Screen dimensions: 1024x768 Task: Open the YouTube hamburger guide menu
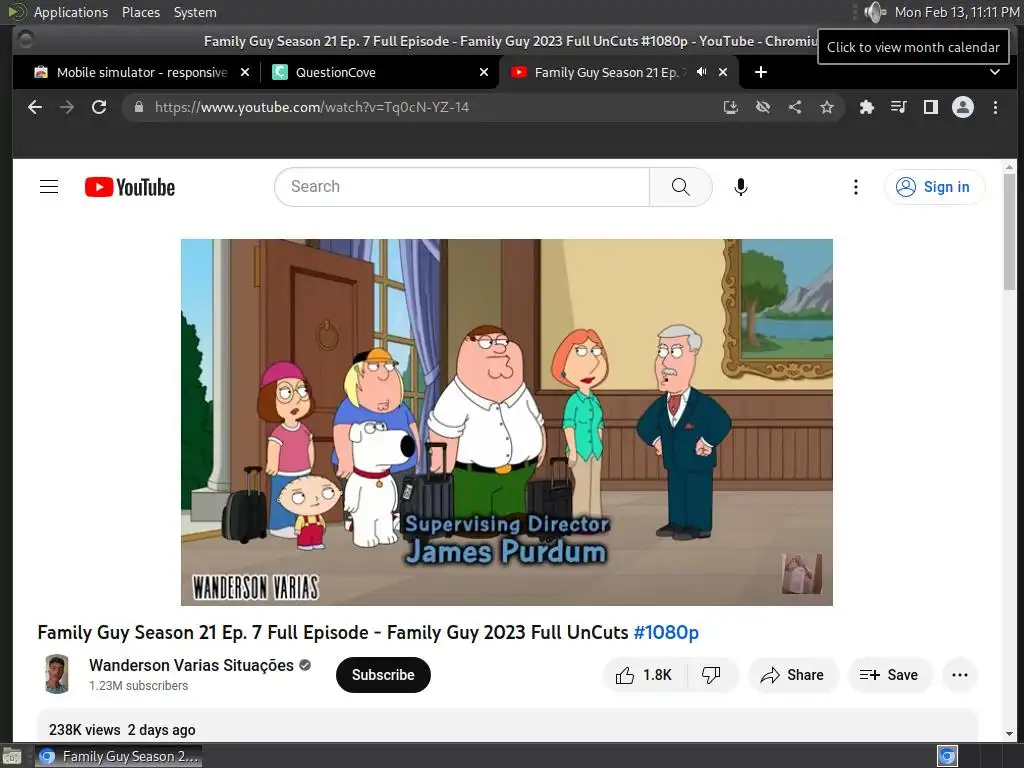49,187
